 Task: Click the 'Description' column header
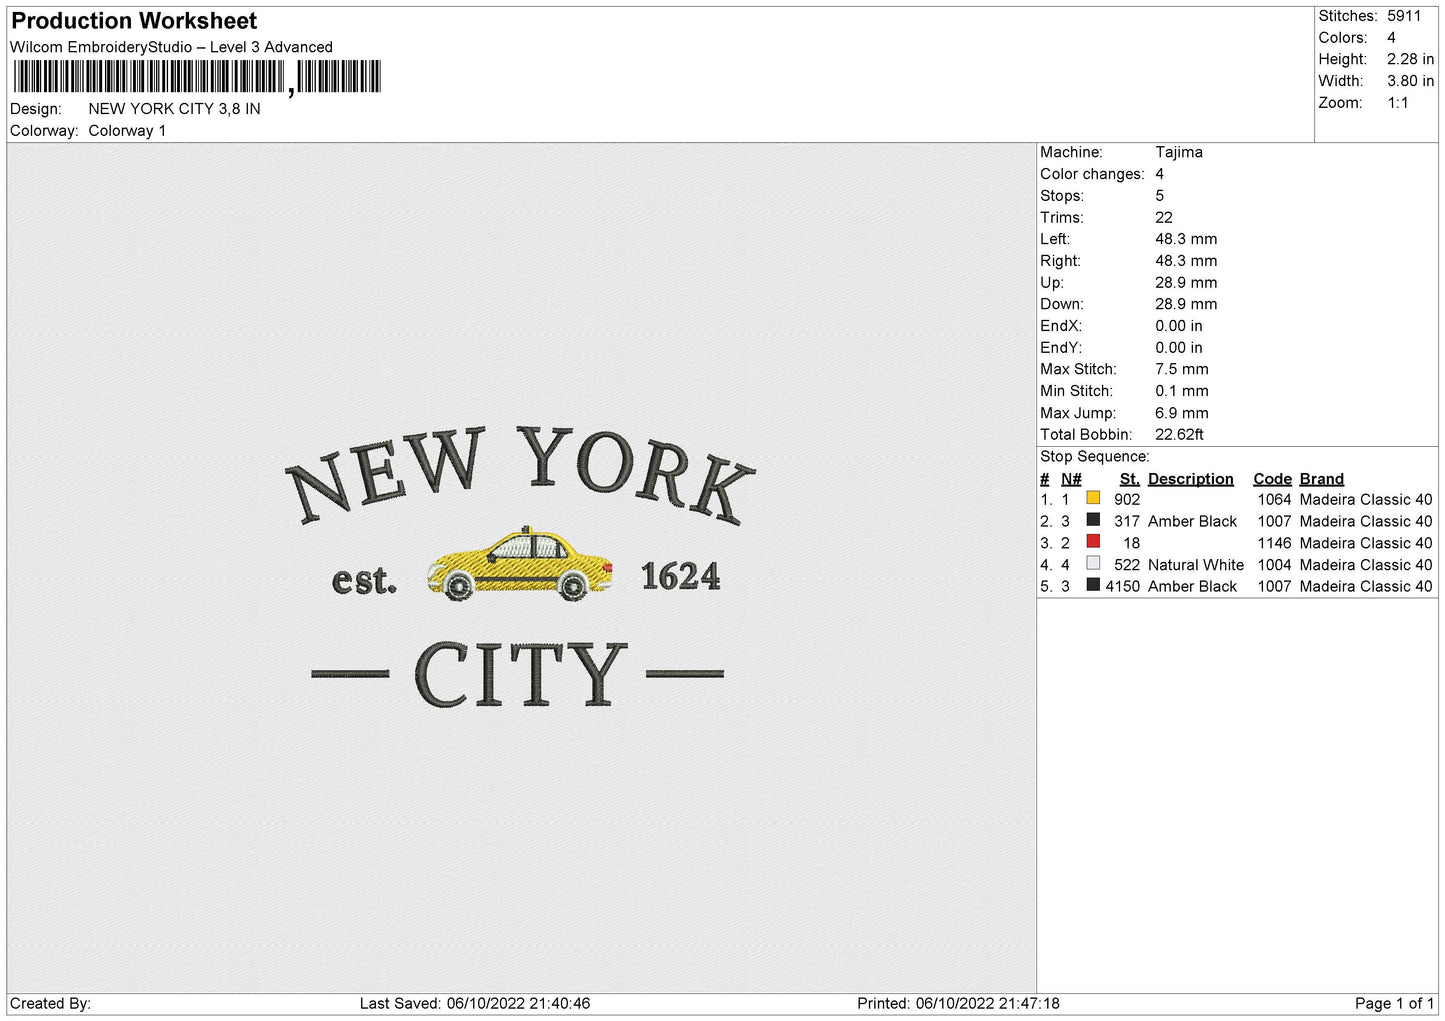1191,479
